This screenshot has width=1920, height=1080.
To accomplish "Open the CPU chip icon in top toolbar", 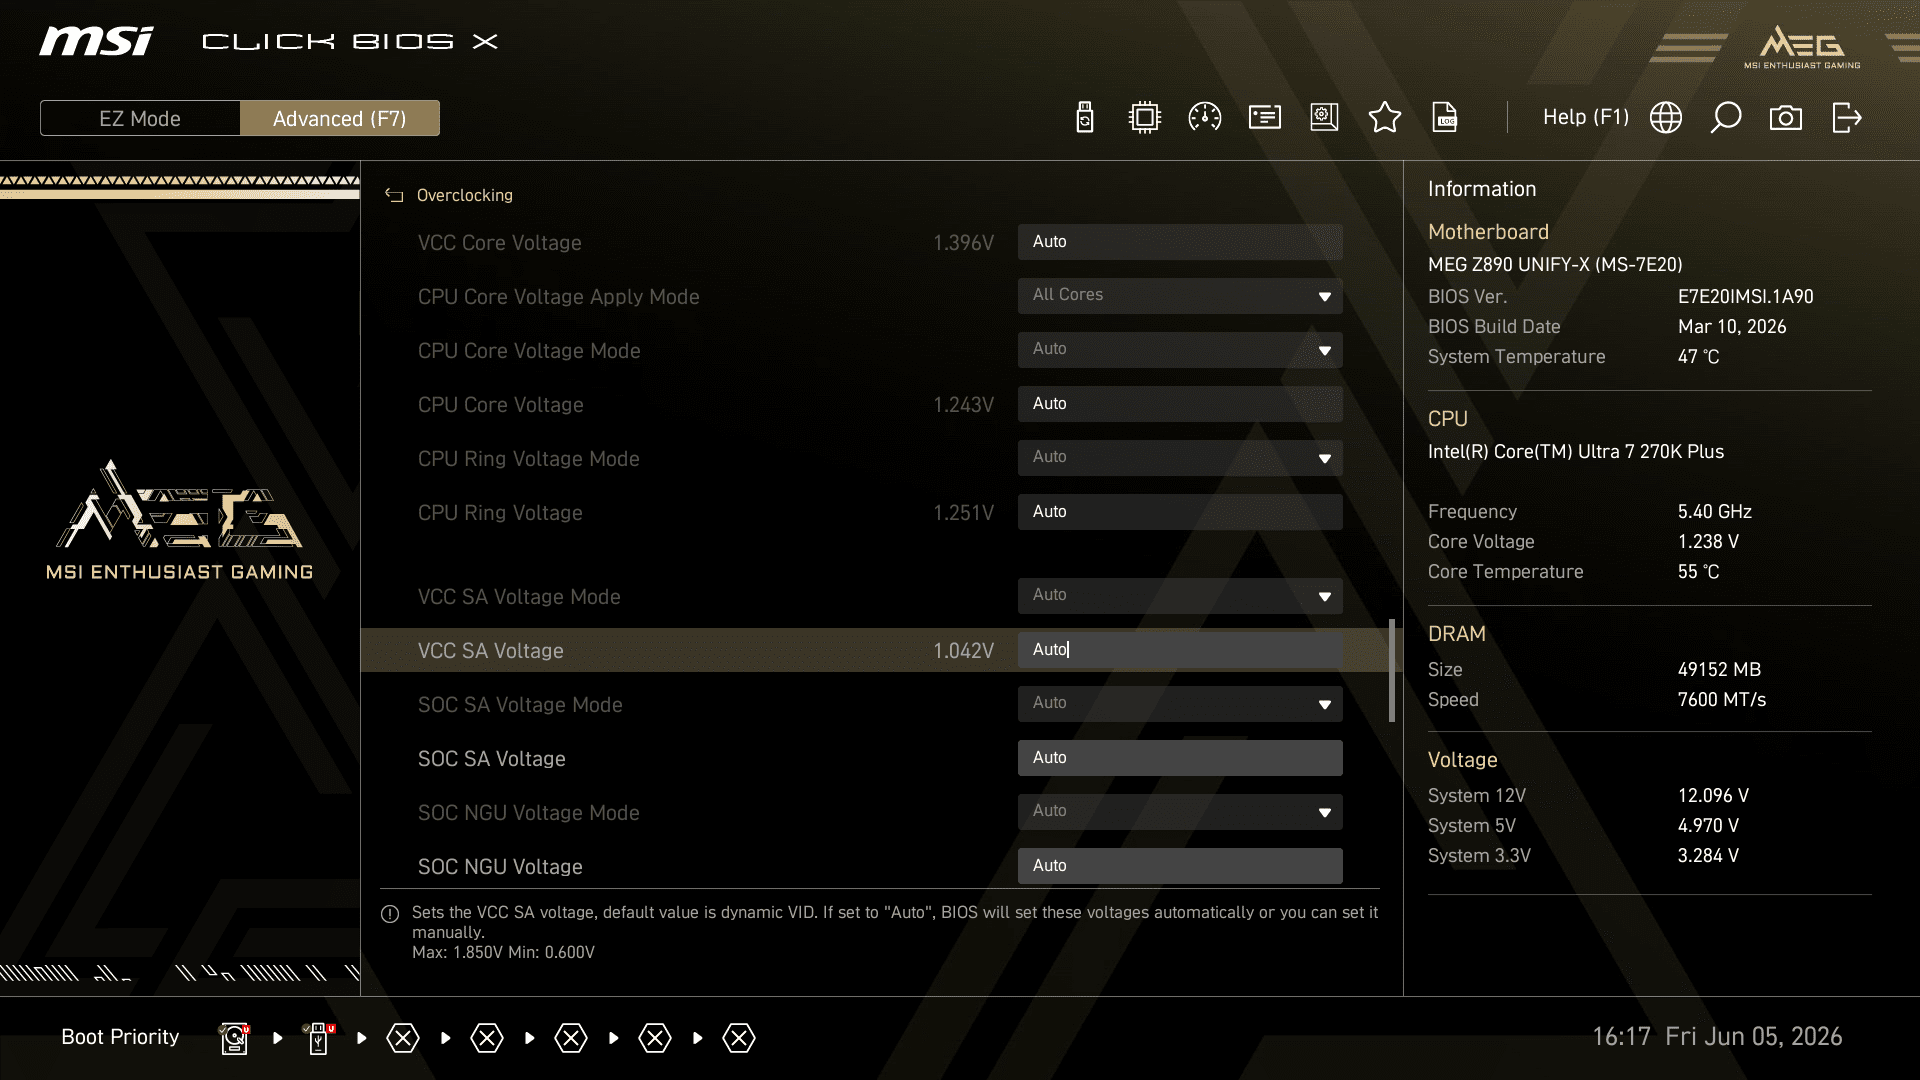I will [x=1145, y=118].
